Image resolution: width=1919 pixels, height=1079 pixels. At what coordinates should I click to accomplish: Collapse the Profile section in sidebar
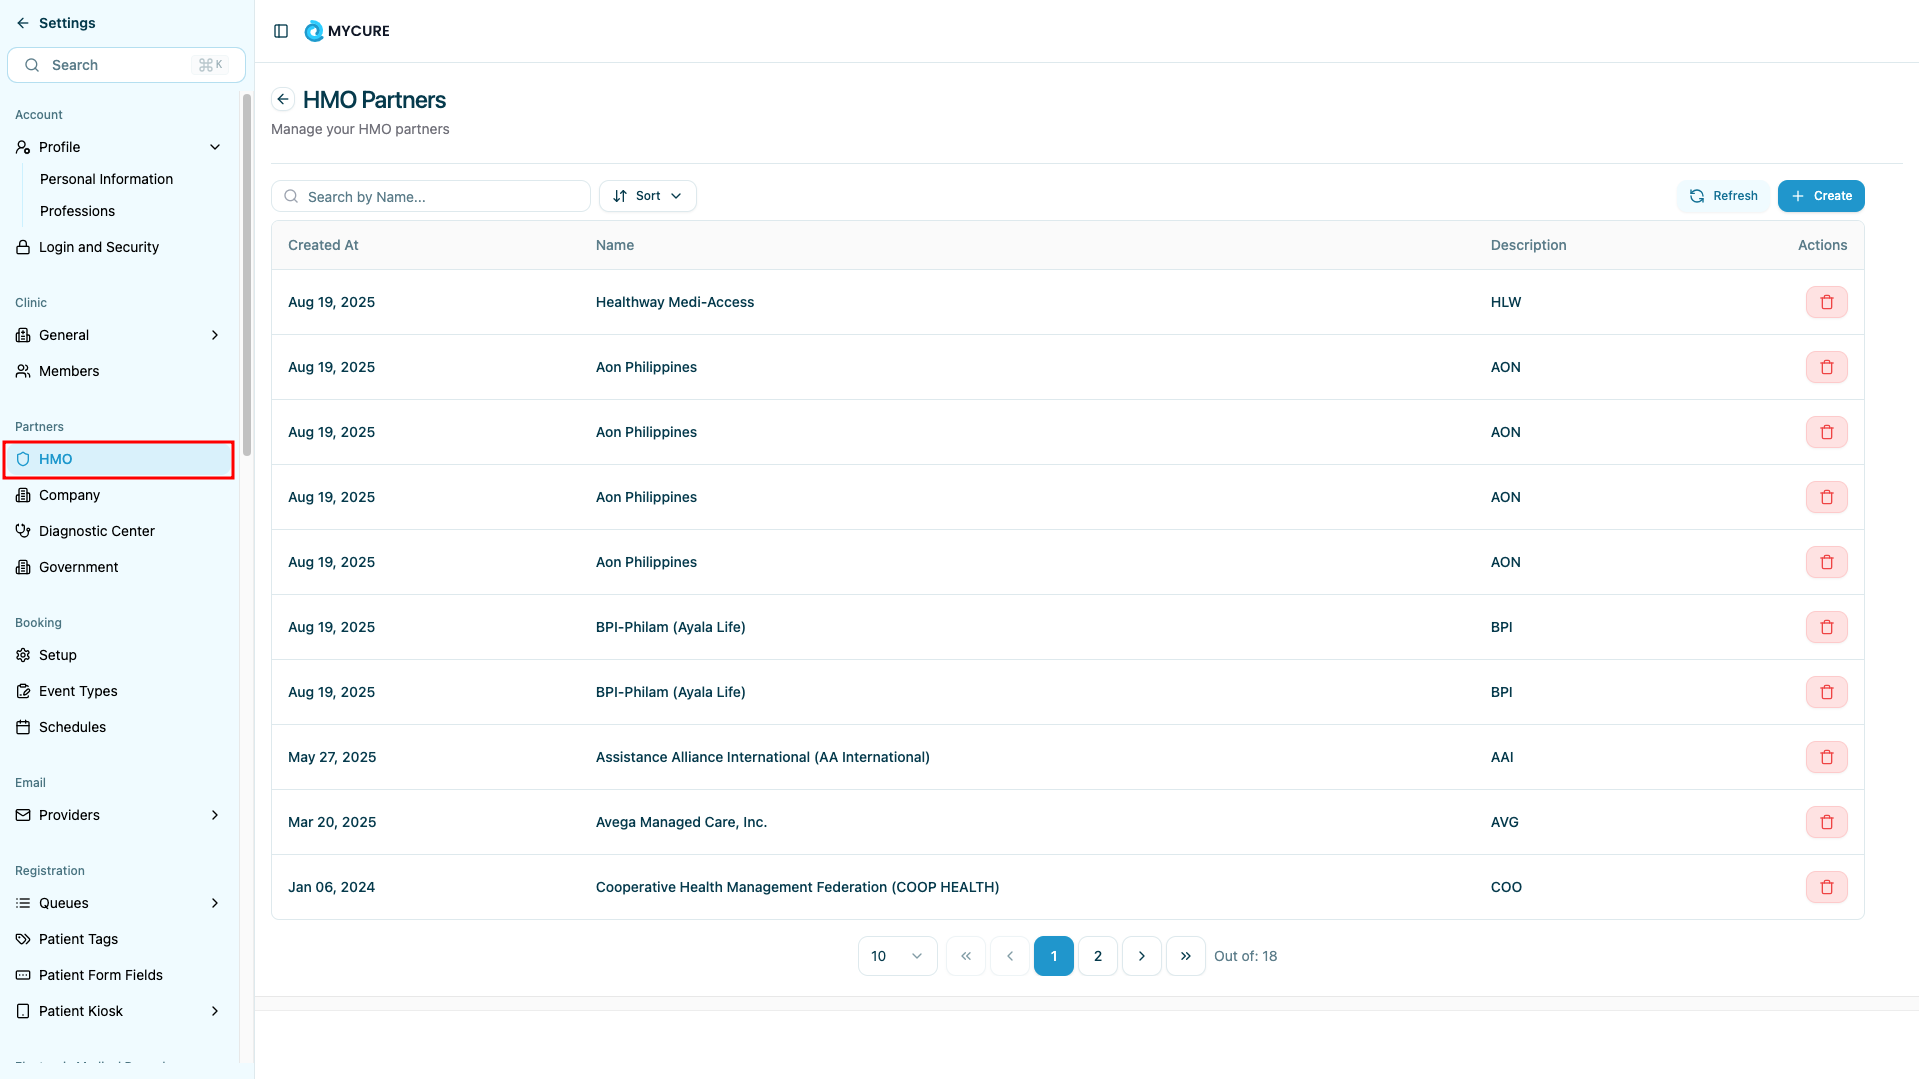pos(214,147)
